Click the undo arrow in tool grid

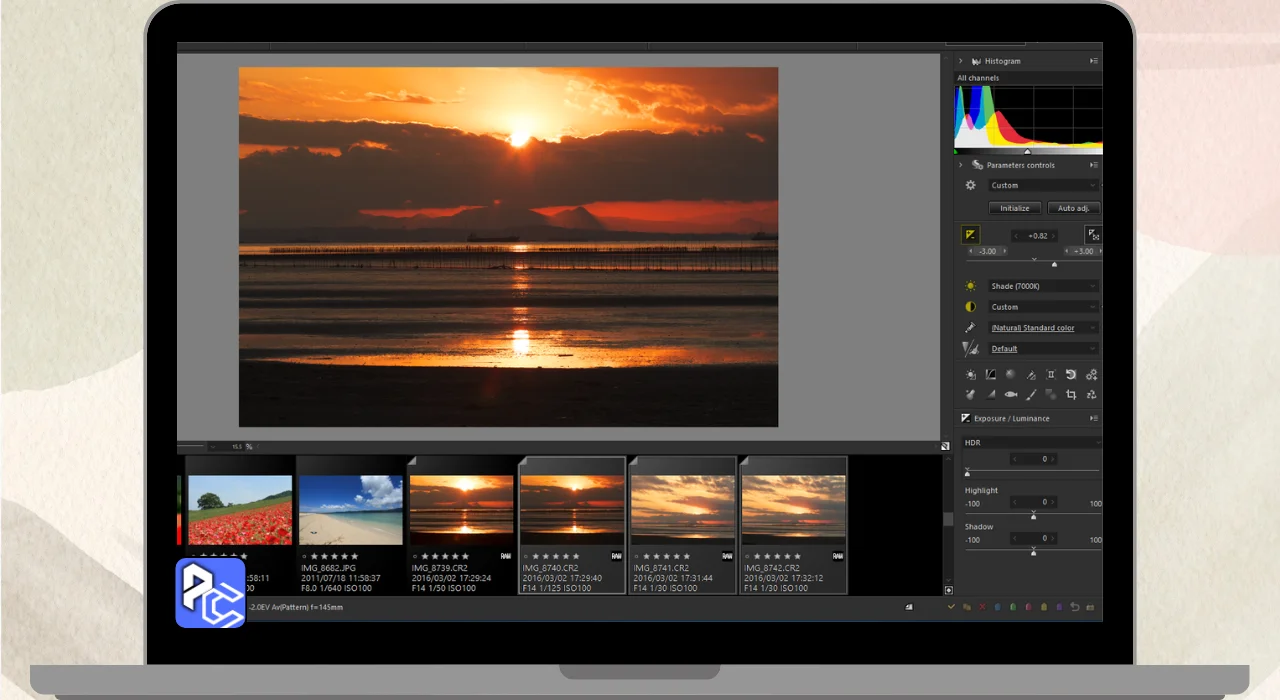coord(1071,375)
